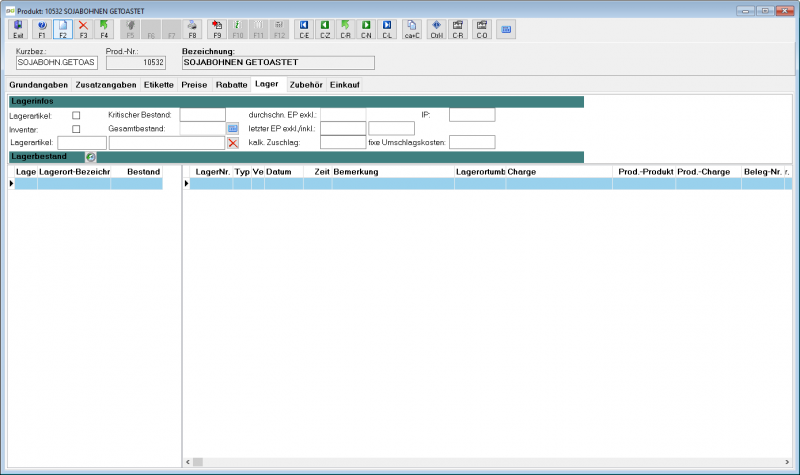Viewport: 800px width, 475px height.
Task: Click the Kurzbez. input field
Action: pyautogui.click(x=57, y=62)
